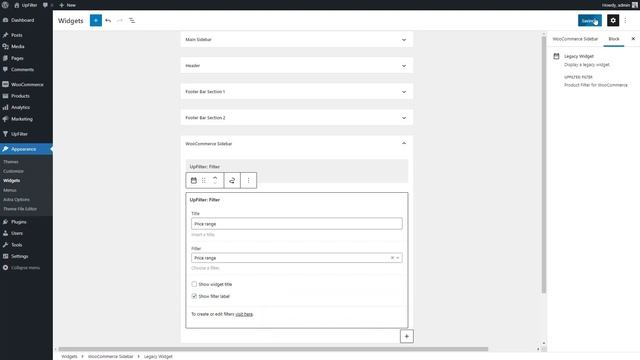Go to Menus submenu
The width and height of the screenshot is (640, 360).
10,190
